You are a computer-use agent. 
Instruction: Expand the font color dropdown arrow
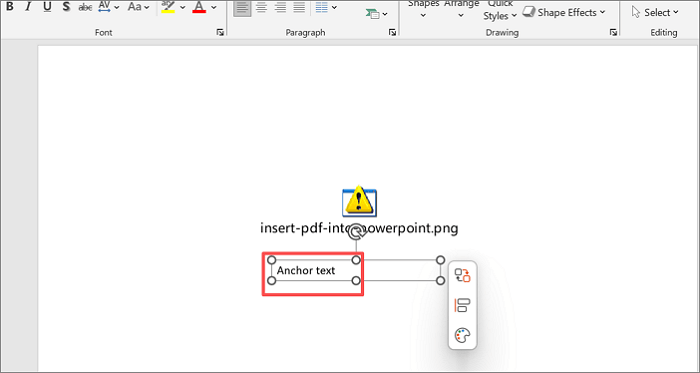pyautogui.click(x=213, y=7)
